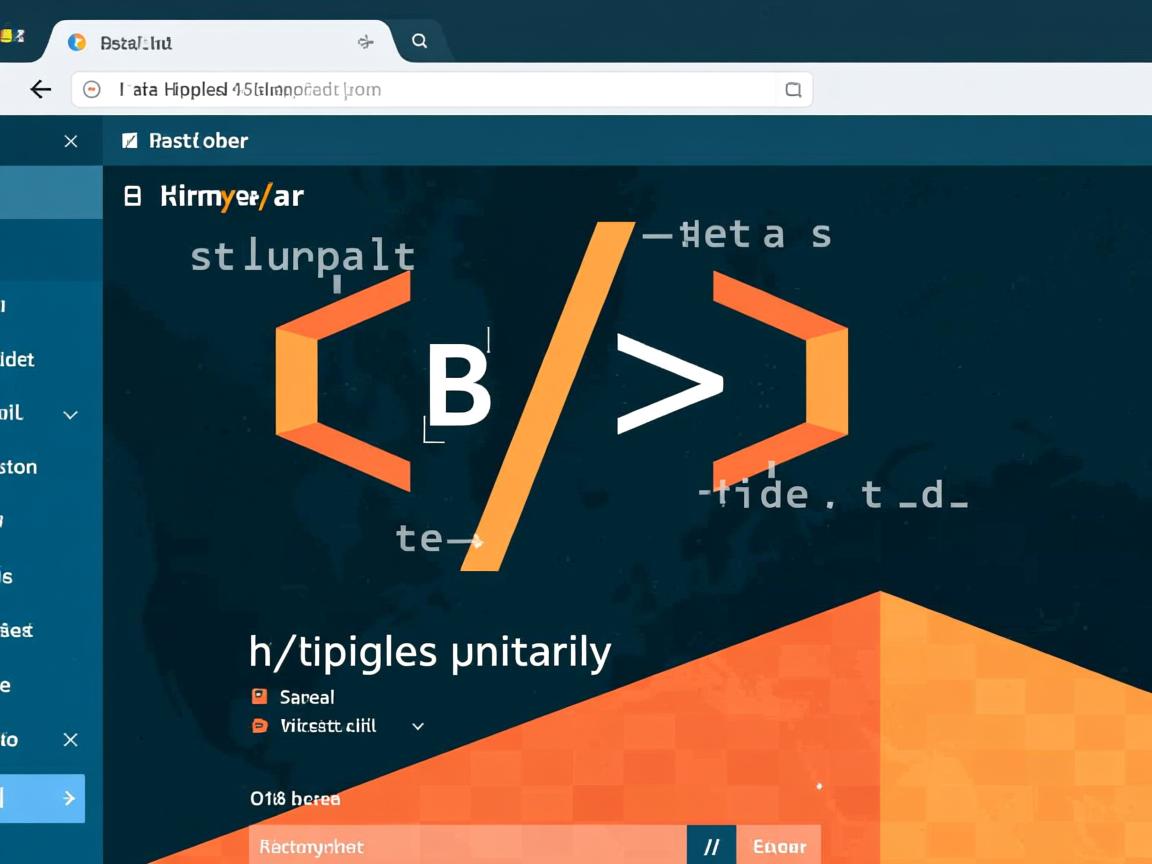
Task: Click the icon left of Rastfober header
Action: pyautogui.click(x=129, y=141)
